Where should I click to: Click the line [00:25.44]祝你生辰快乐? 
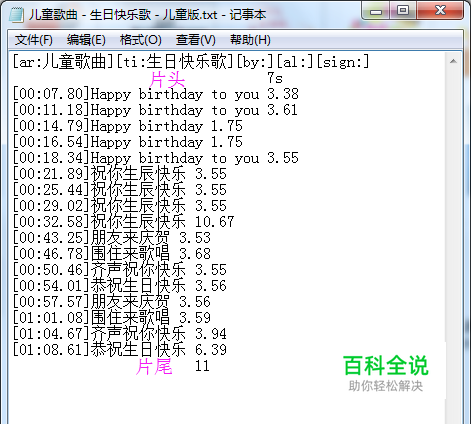pyautogui.click(x=120, y=190)
